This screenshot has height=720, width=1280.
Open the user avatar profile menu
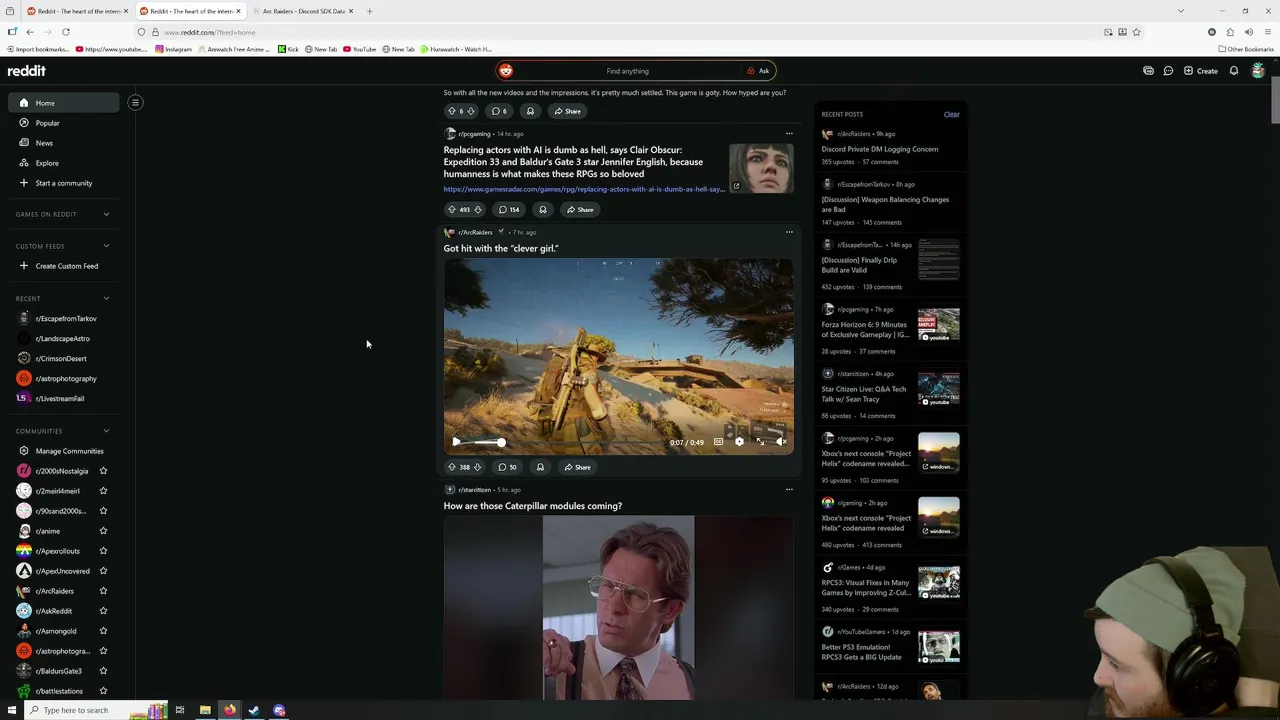pos(1258,71)
